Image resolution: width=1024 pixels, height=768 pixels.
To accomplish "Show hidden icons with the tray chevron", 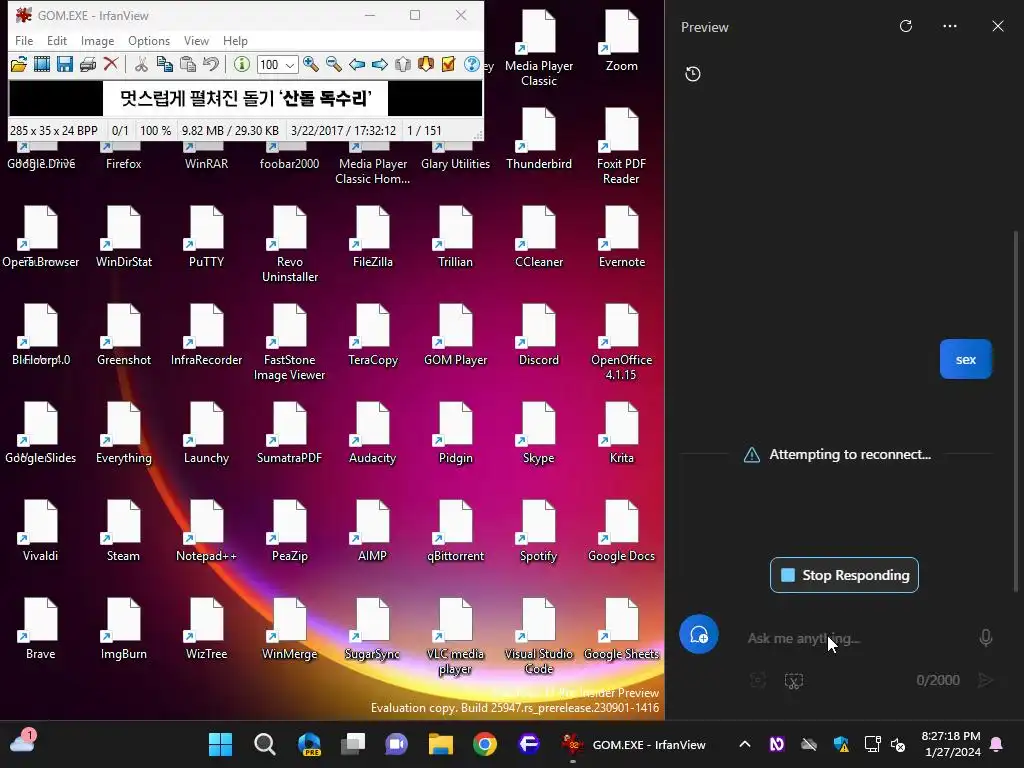I will (x=744, y=744).
